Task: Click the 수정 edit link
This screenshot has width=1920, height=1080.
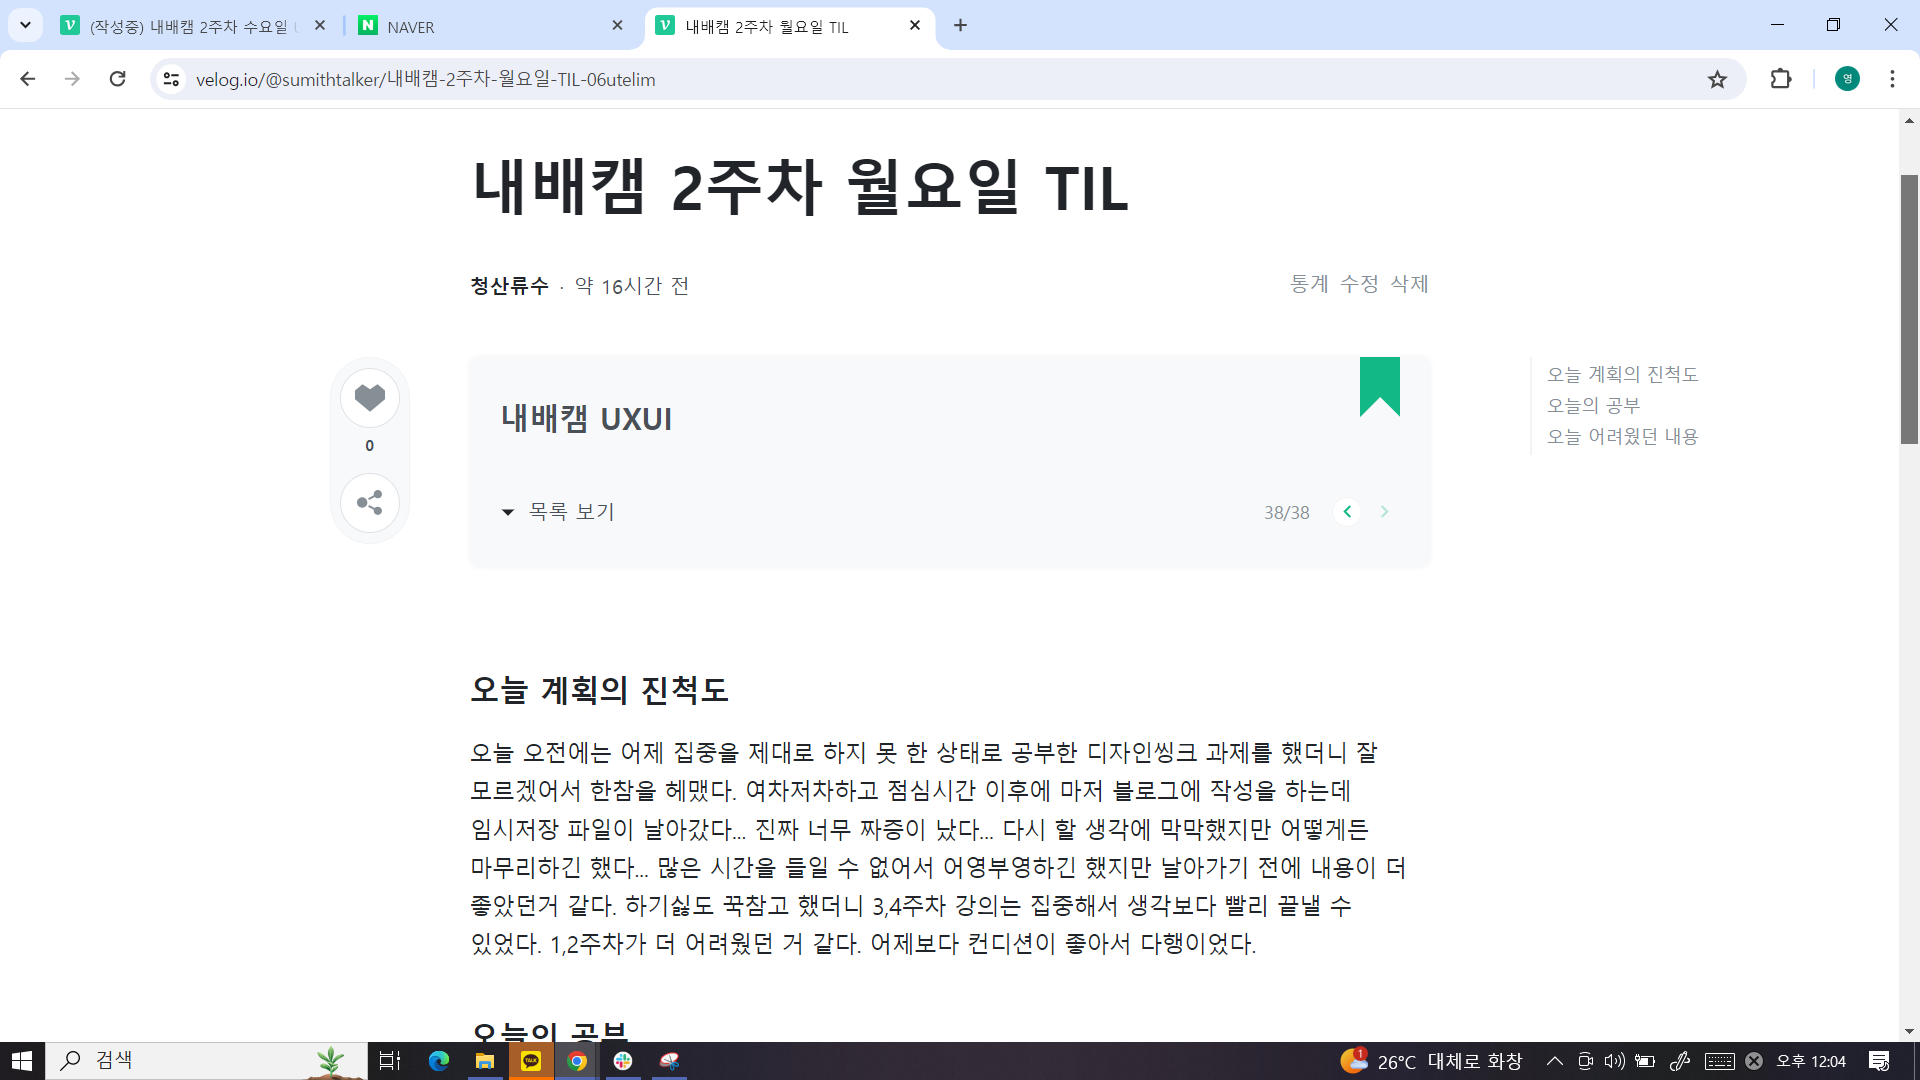Action: (1359, 284)
